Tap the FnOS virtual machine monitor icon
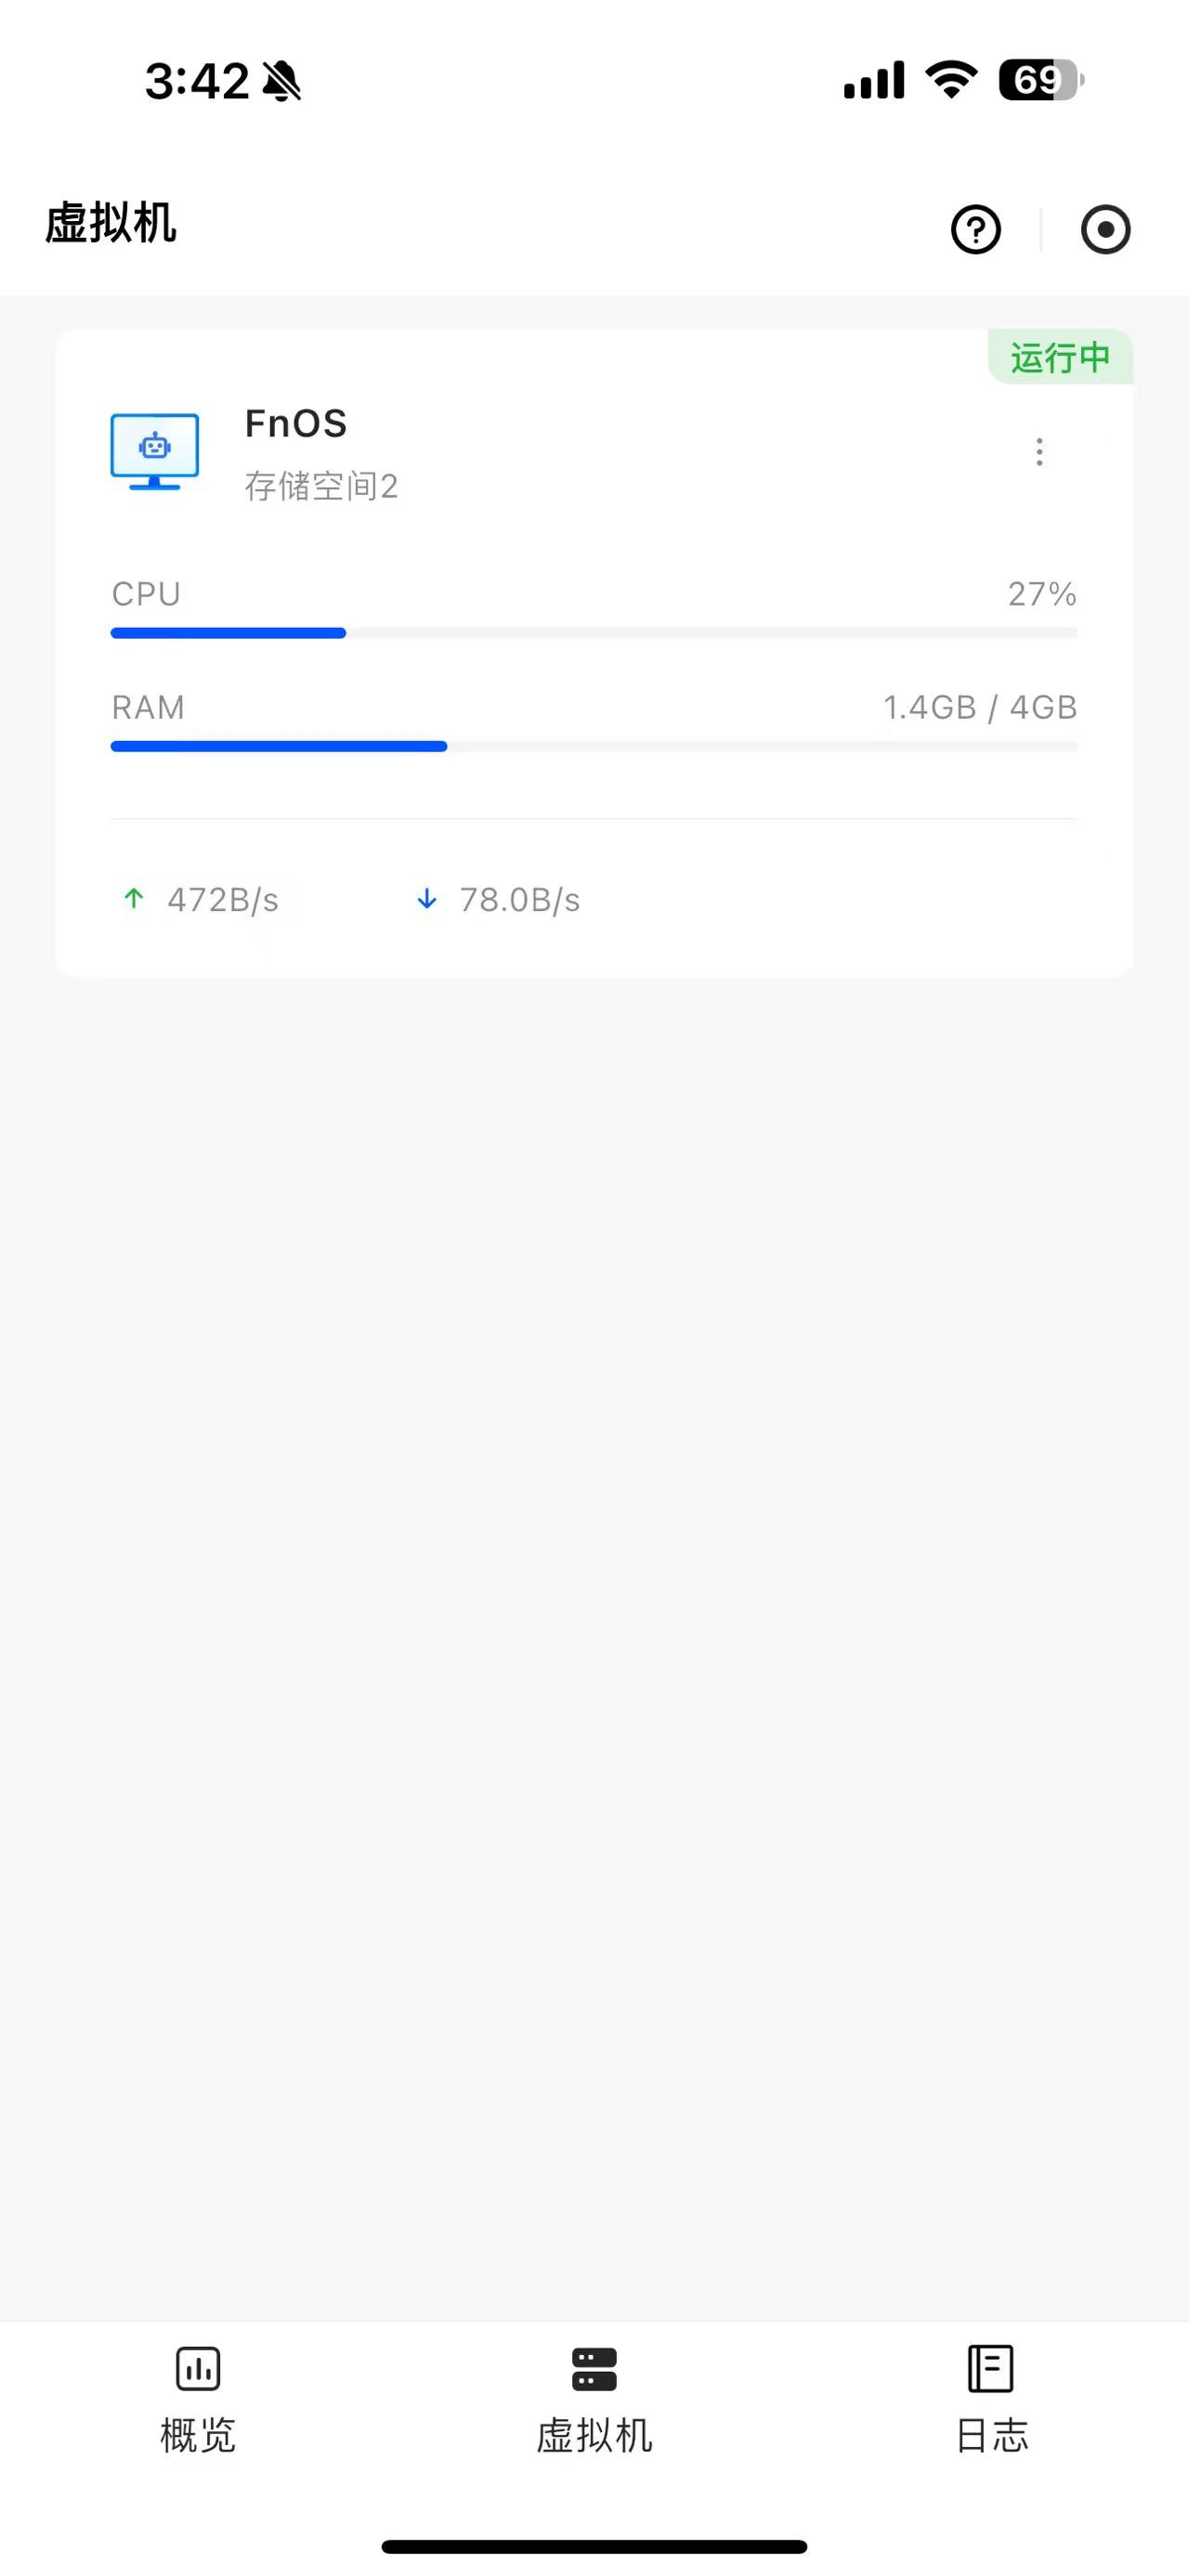 coord(155,451)
